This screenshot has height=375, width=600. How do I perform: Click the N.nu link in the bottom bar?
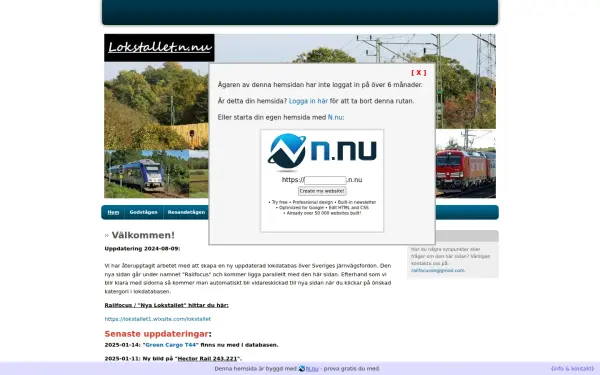pyautogui.click(x=312, y=368)
